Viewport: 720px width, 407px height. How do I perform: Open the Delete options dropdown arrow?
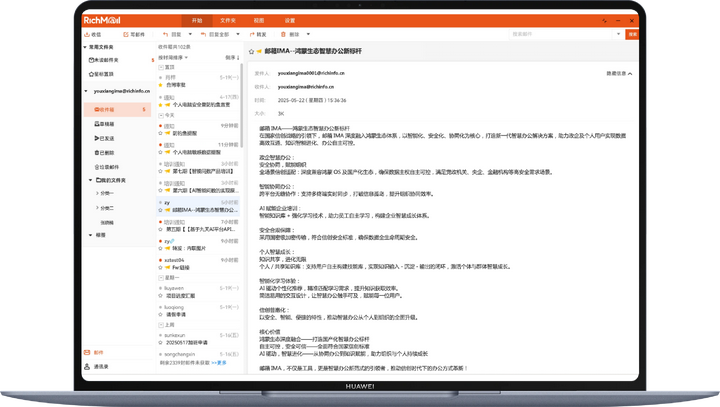click(x=308, y=34)
